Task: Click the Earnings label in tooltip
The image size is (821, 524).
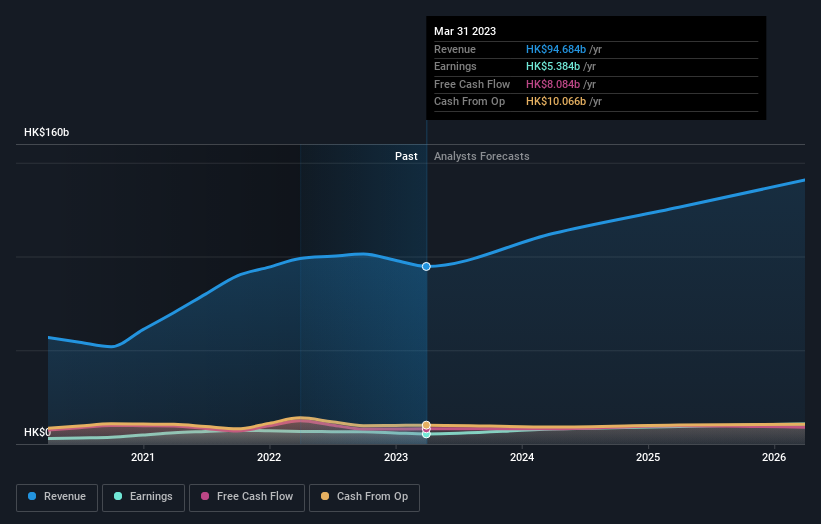Action: (x=456, y=66)
